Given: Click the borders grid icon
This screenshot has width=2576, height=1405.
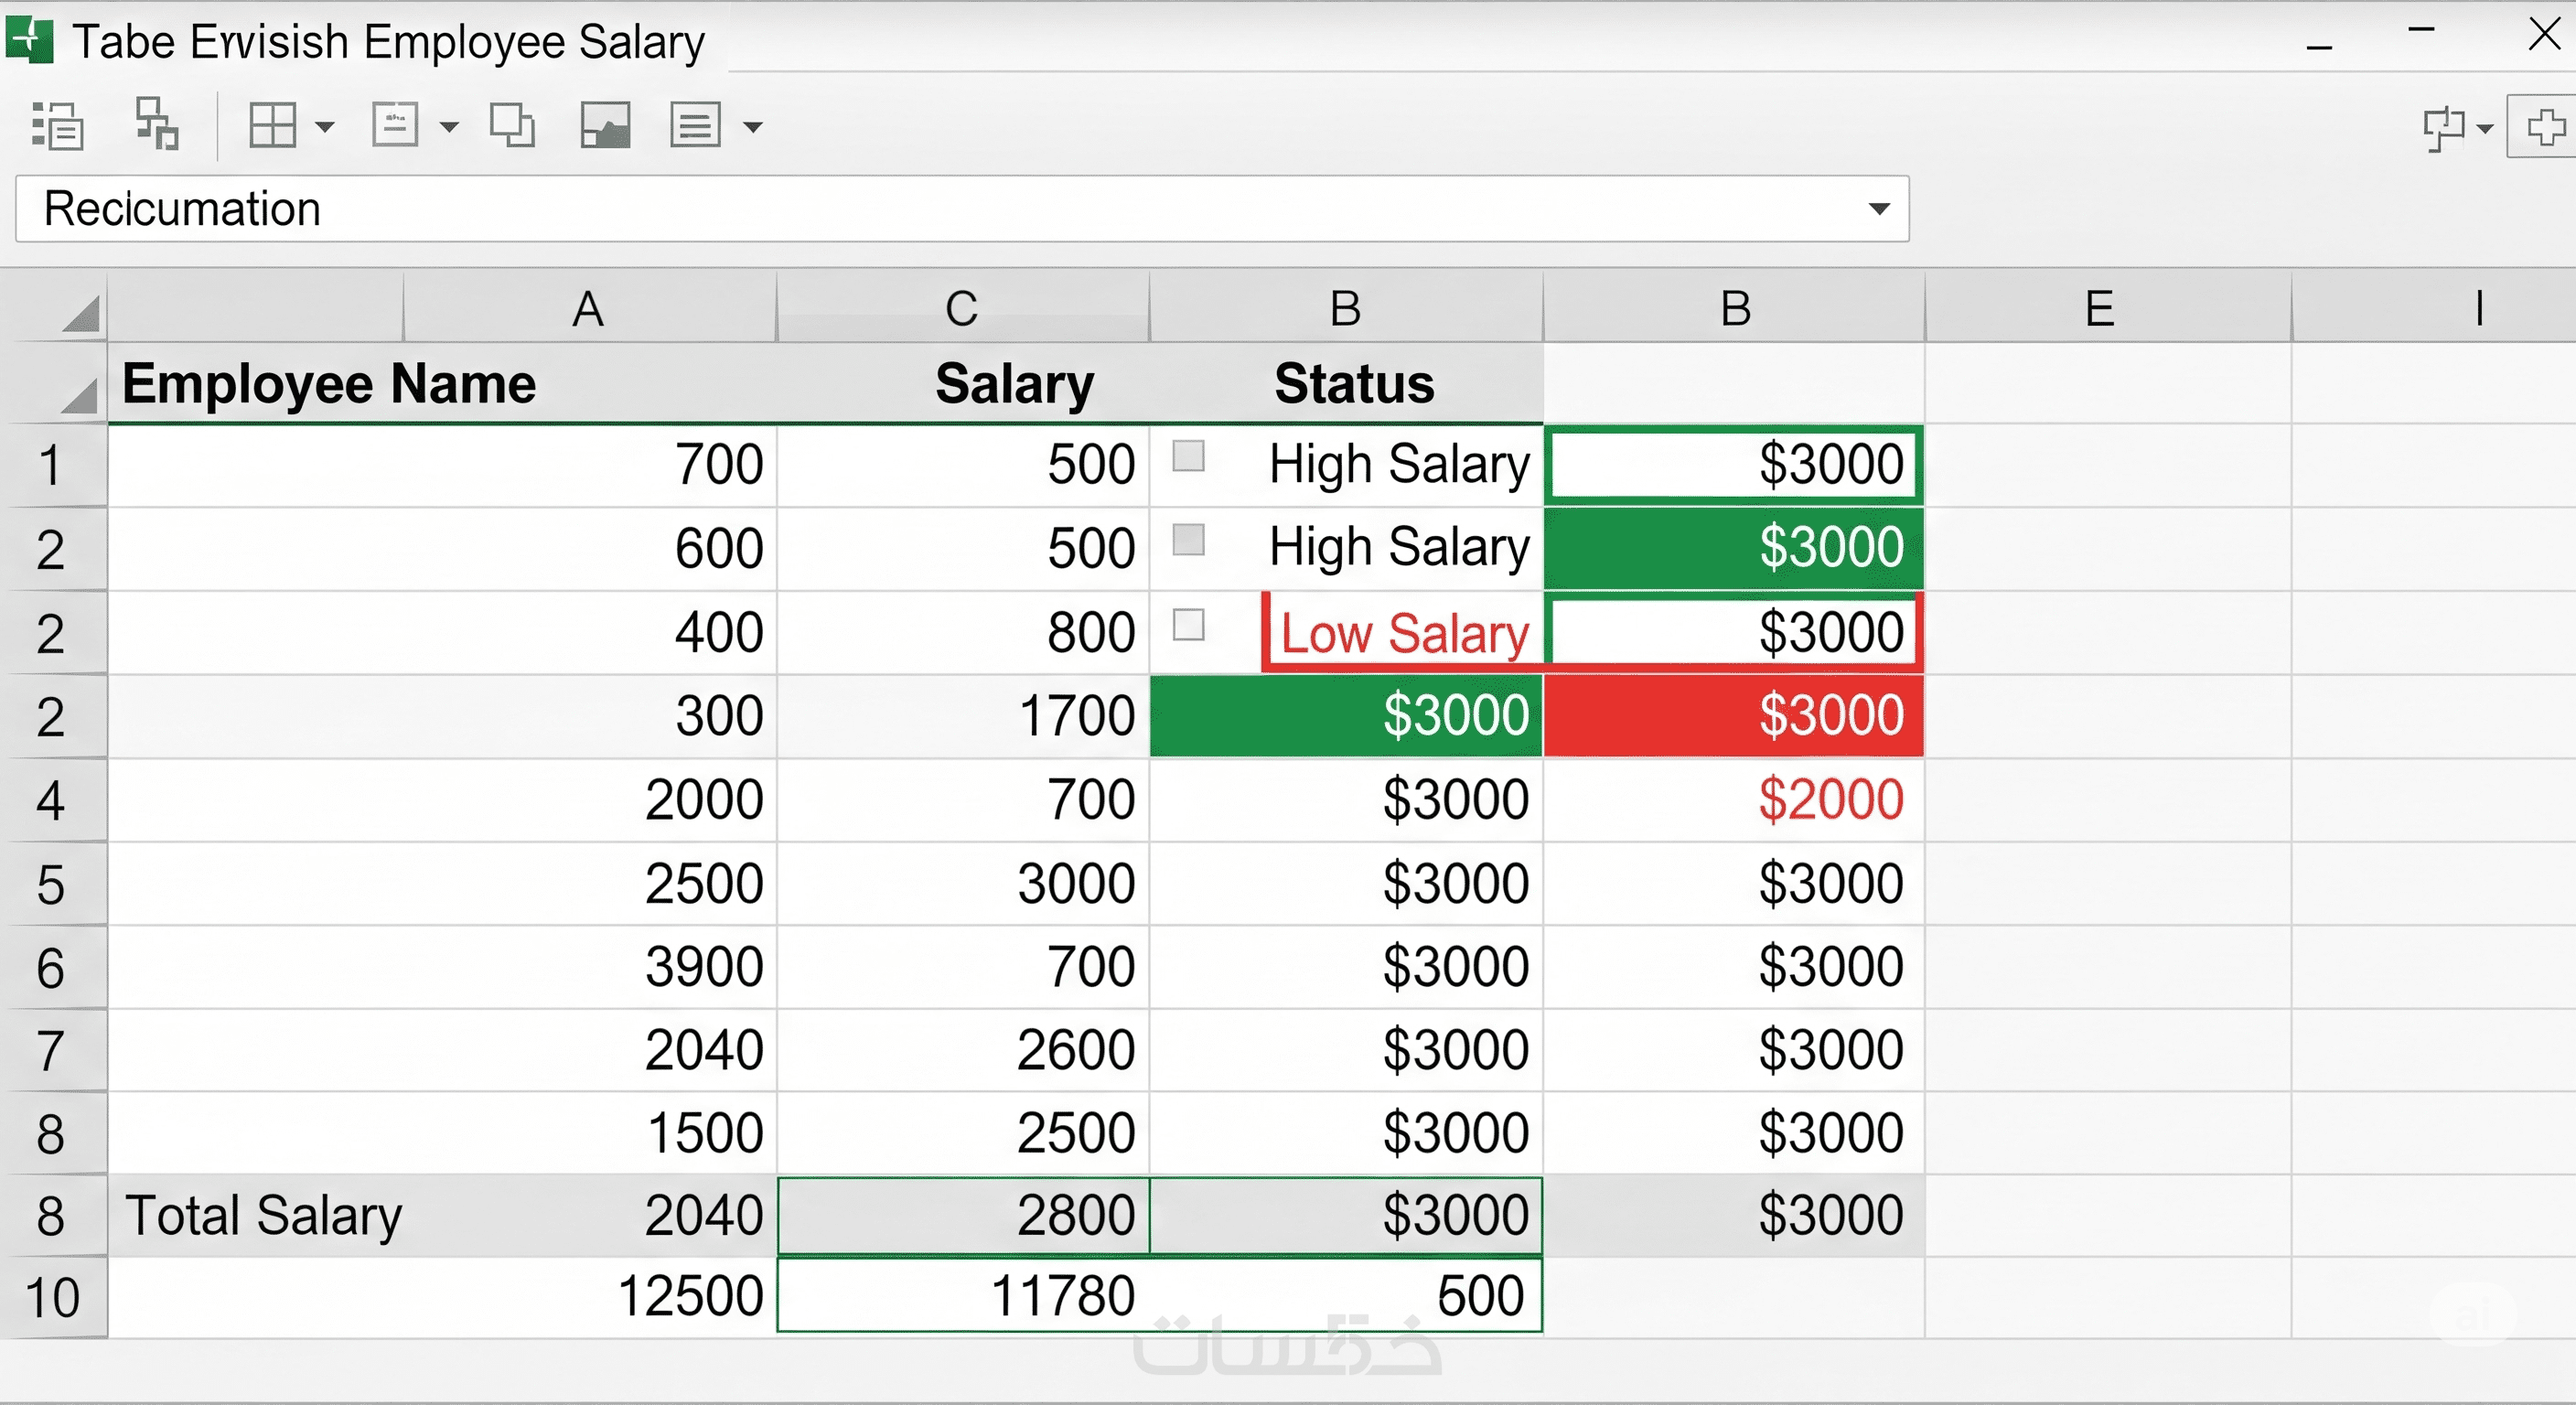Looking at the screenshot, I should click(x=272, y=126).
